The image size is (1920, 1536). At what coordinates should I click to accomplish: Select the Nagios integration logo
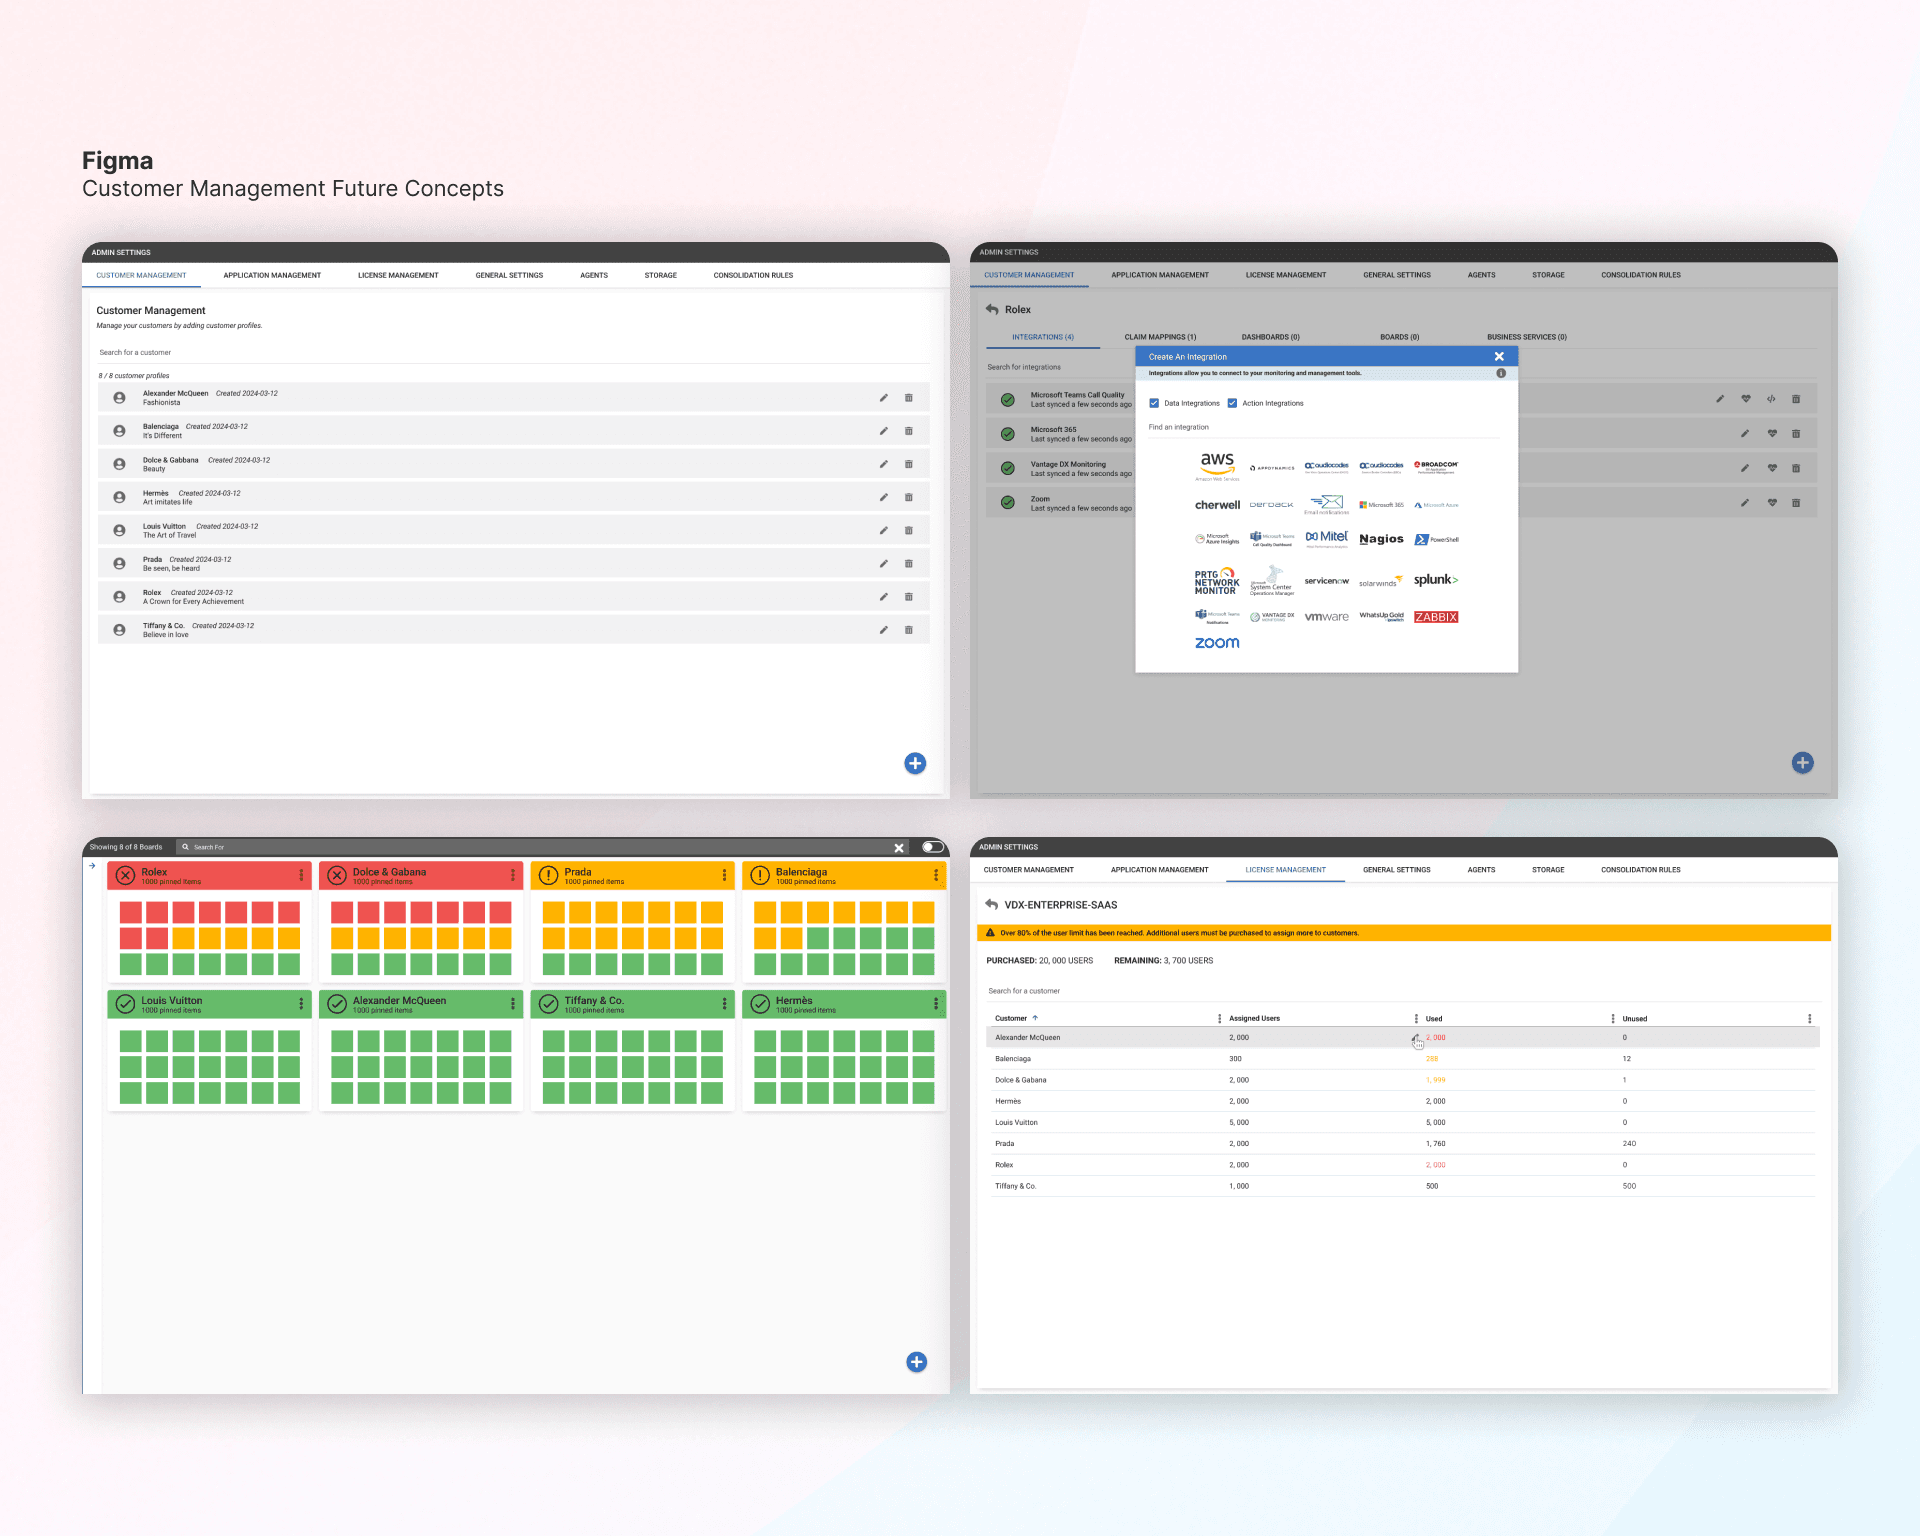pyautogui.click(x=1381, y=539)
